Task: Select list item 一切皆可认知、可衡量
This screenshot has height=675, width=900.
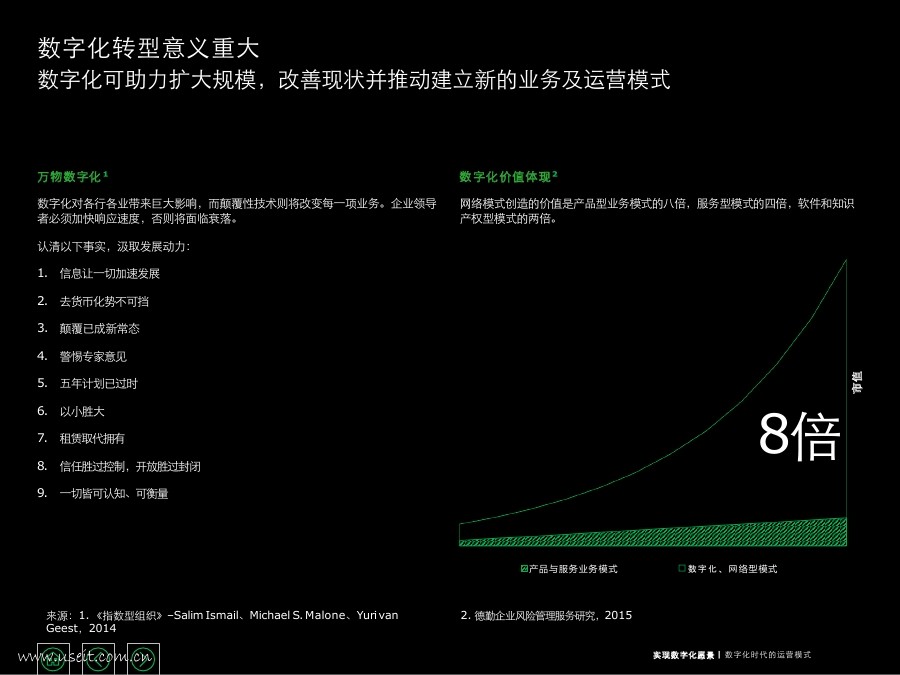Action: pyautogui.click(x=114, y=494)
